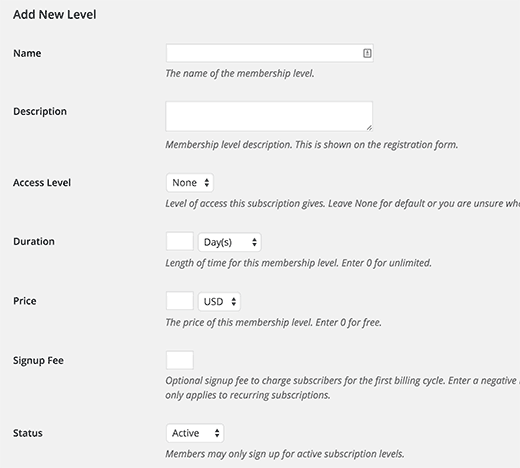This screenshot has height=468, width=520.
Task: Click inside the Description textarea
Action: [269, 116]
